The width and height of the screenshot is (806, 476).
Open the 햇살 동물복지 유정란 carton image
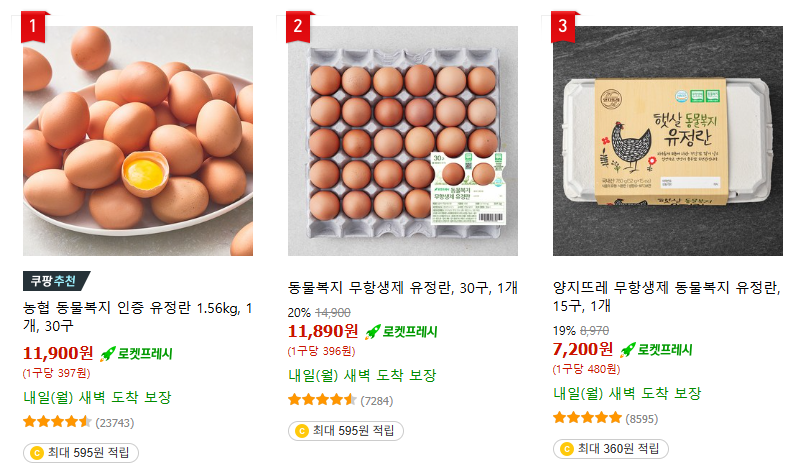coord(668,141)
